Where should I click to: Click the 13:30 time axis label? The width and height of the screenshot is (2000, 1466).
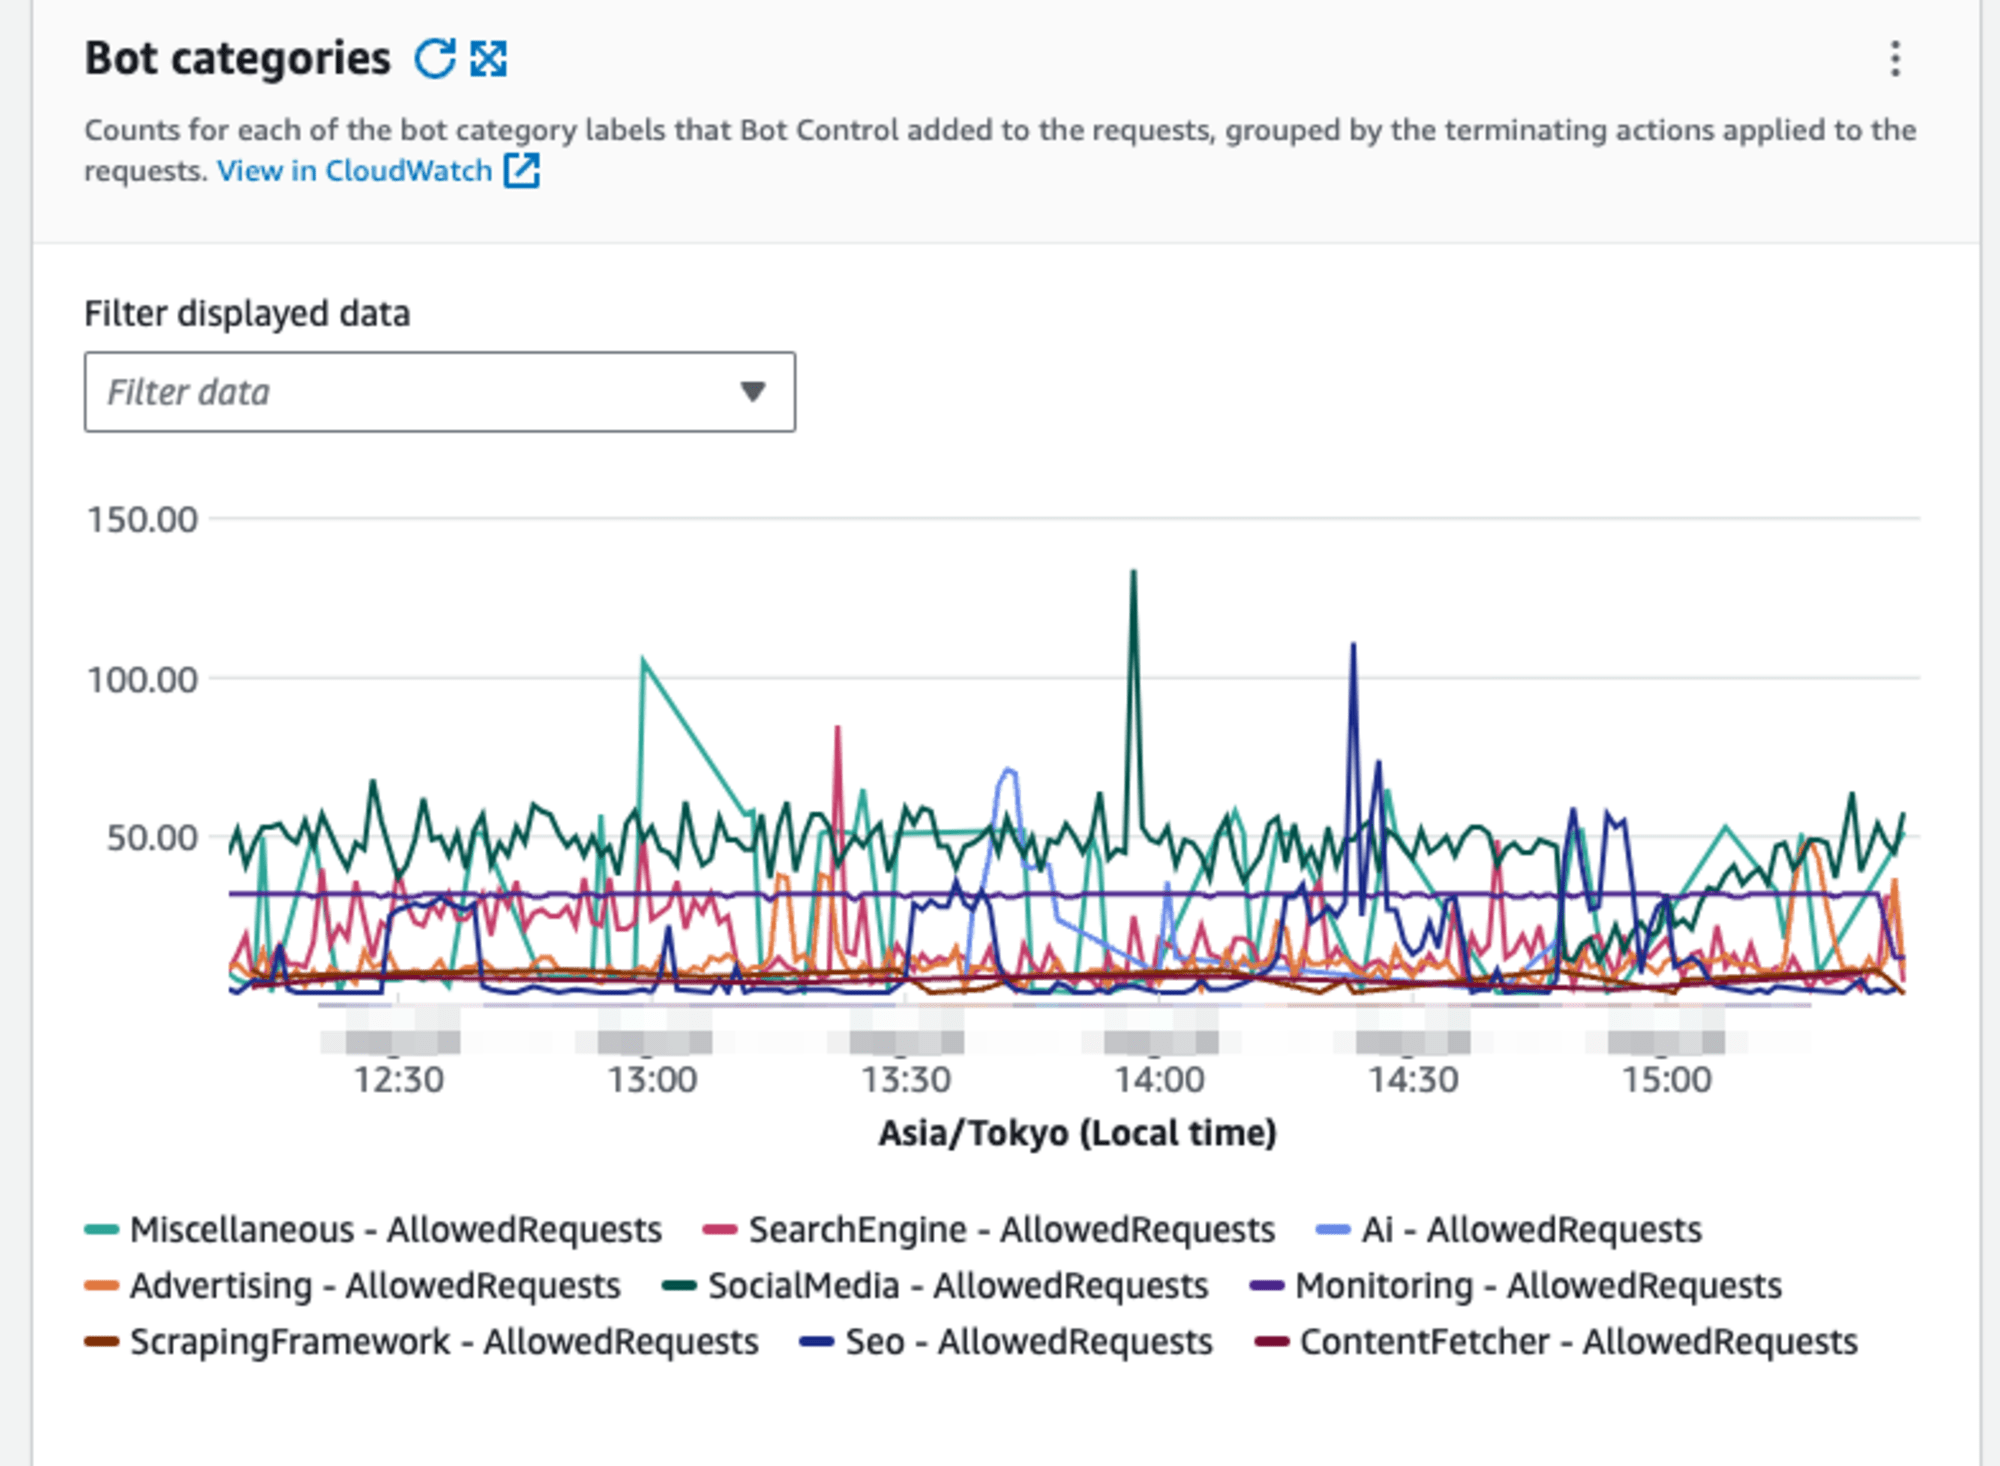(906, 1080)
